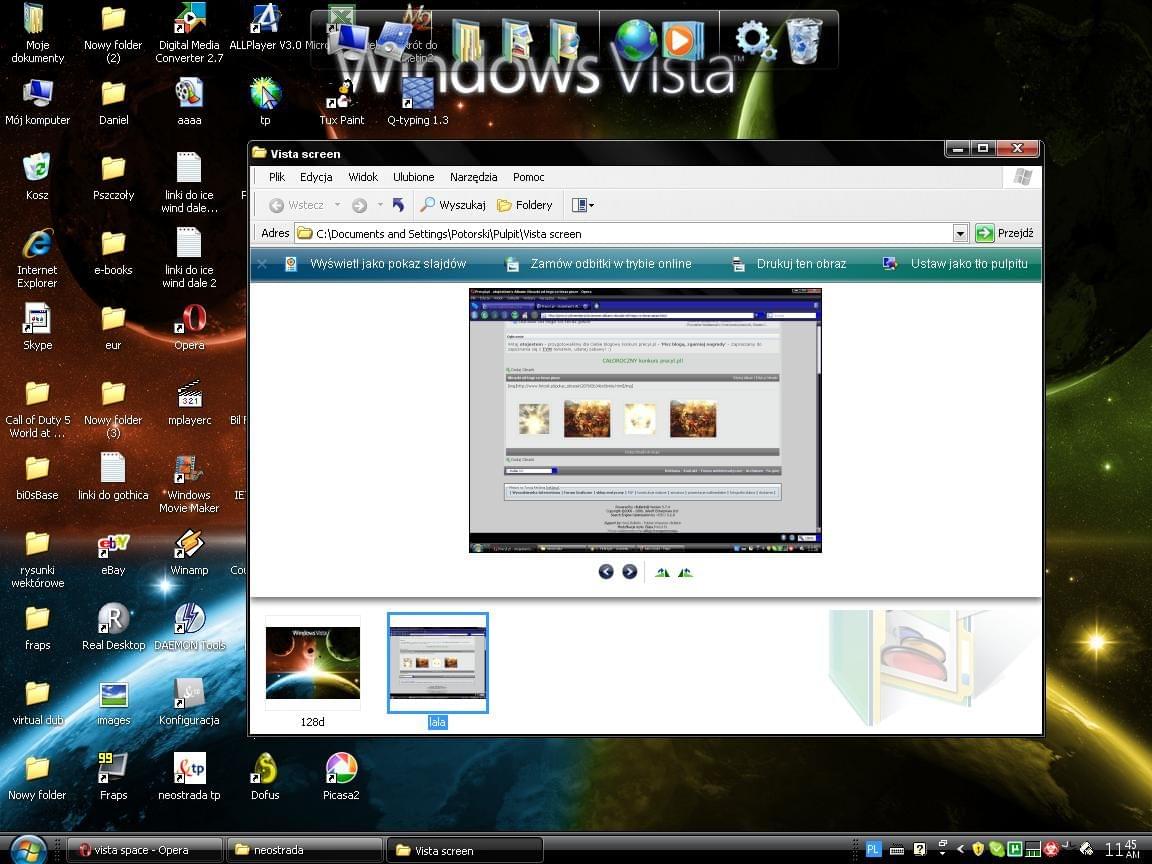Open neostrada tp desktop shortcut

pos(190,777)
